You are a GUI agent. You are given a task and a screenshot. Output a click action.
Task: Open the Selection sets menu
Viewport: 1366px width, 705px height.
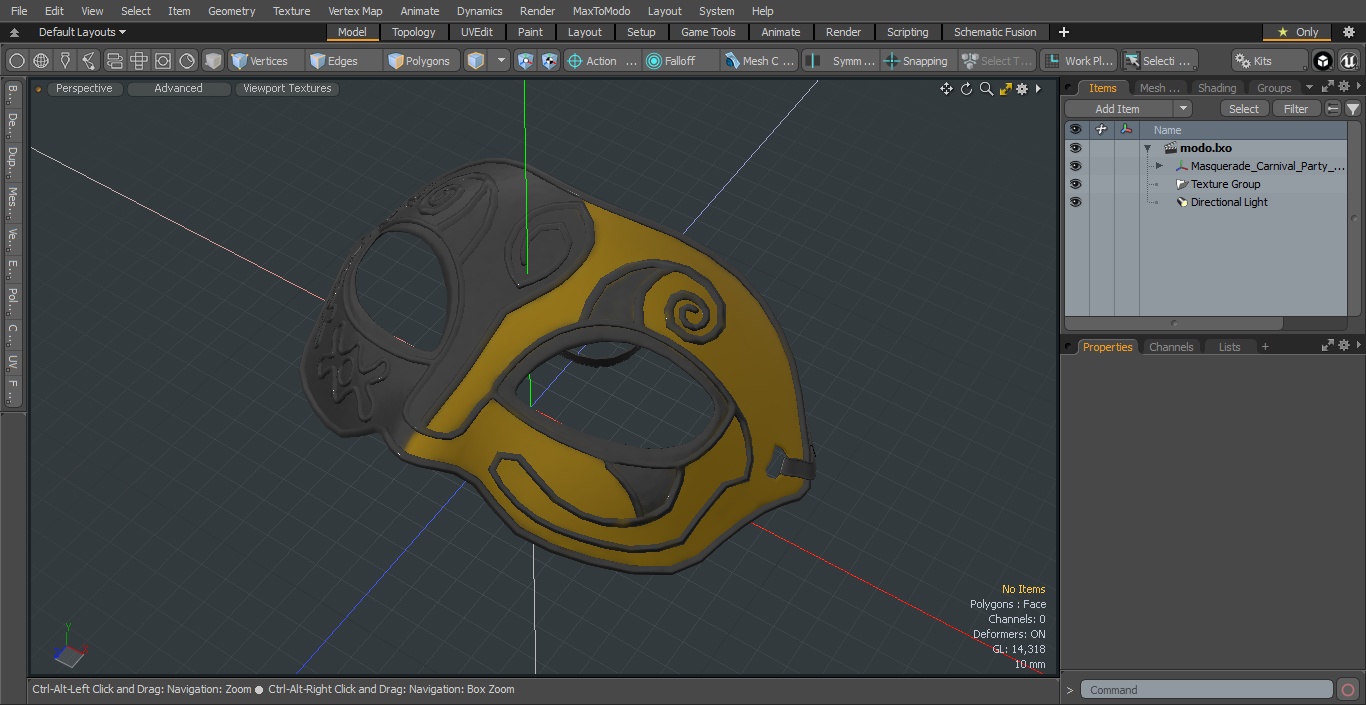click(1159, 61)
